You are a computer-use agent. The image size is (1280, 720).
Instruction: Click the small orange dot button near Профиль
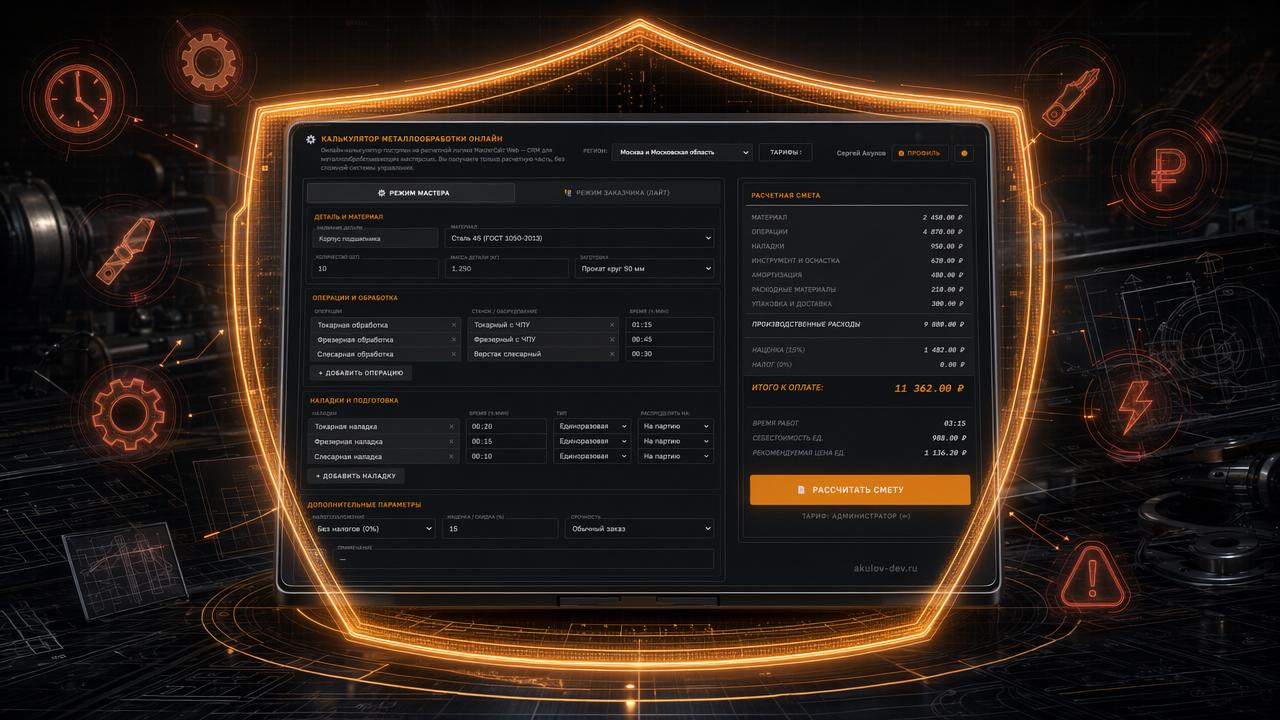click(964, 153)
